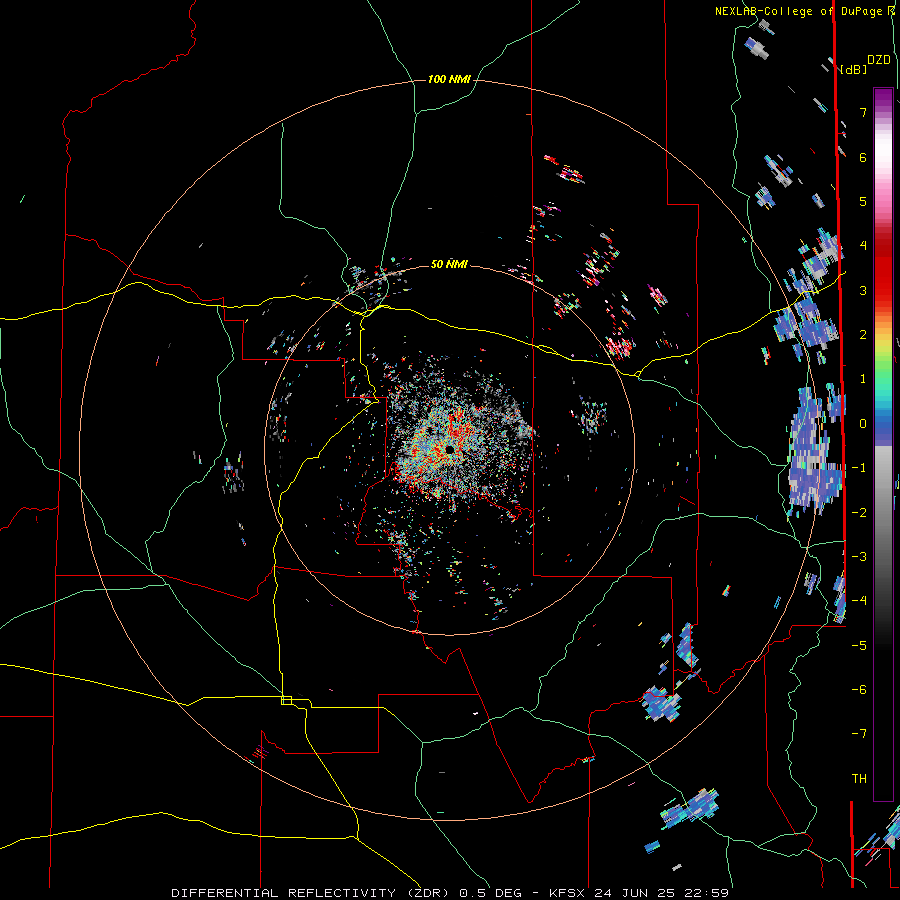Click the -7 value on the color scale
900x900 pixels.
859,734
